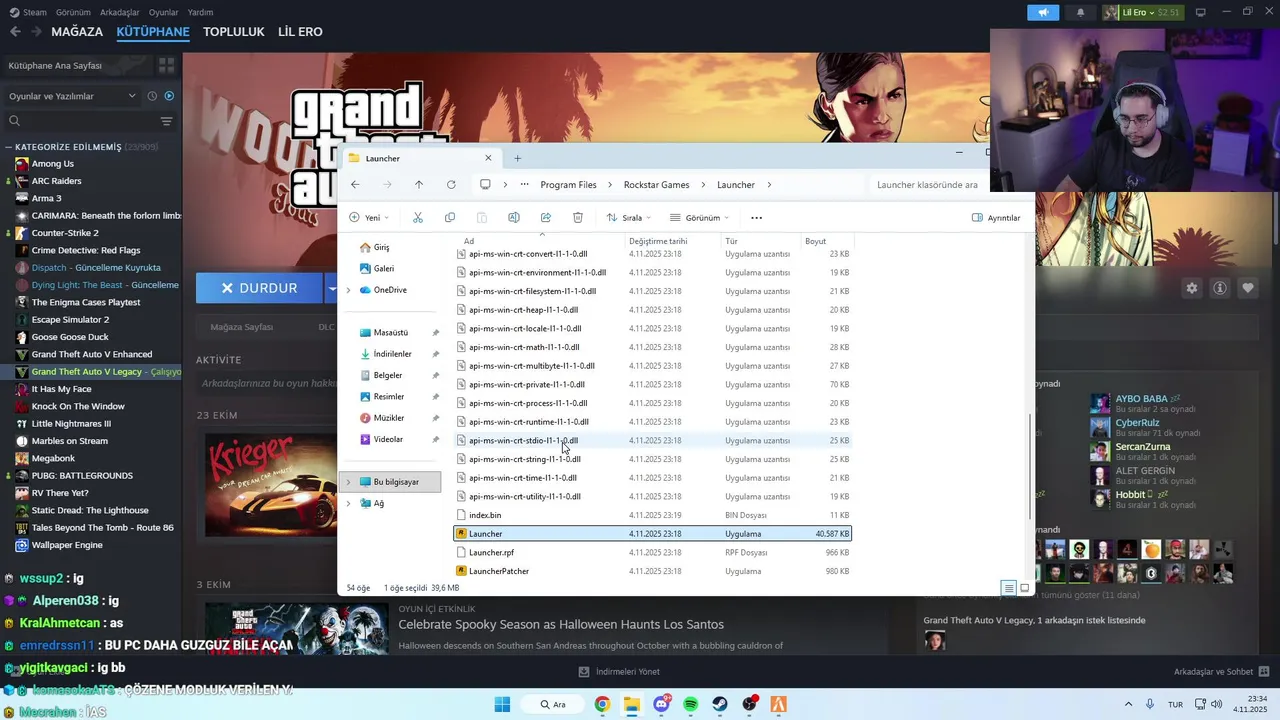The height and width of the screenshot is (720, 1280).
Task: Open the Yeni new item dropdown
Action: [369, 217]
